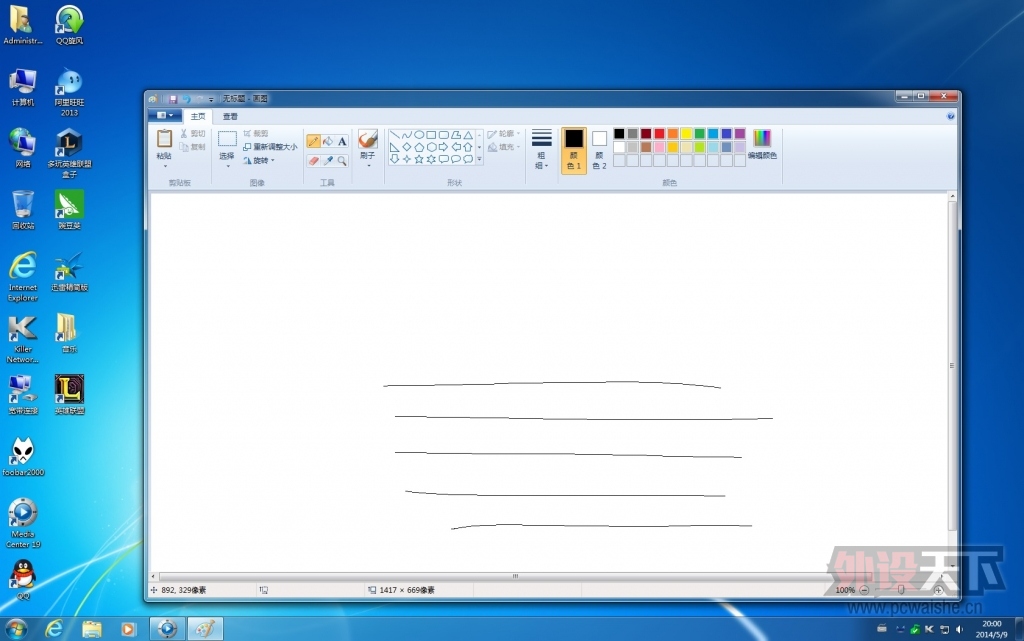Open the Paint application menu button
1024x641 pixels.
click(x=165, y=116)
